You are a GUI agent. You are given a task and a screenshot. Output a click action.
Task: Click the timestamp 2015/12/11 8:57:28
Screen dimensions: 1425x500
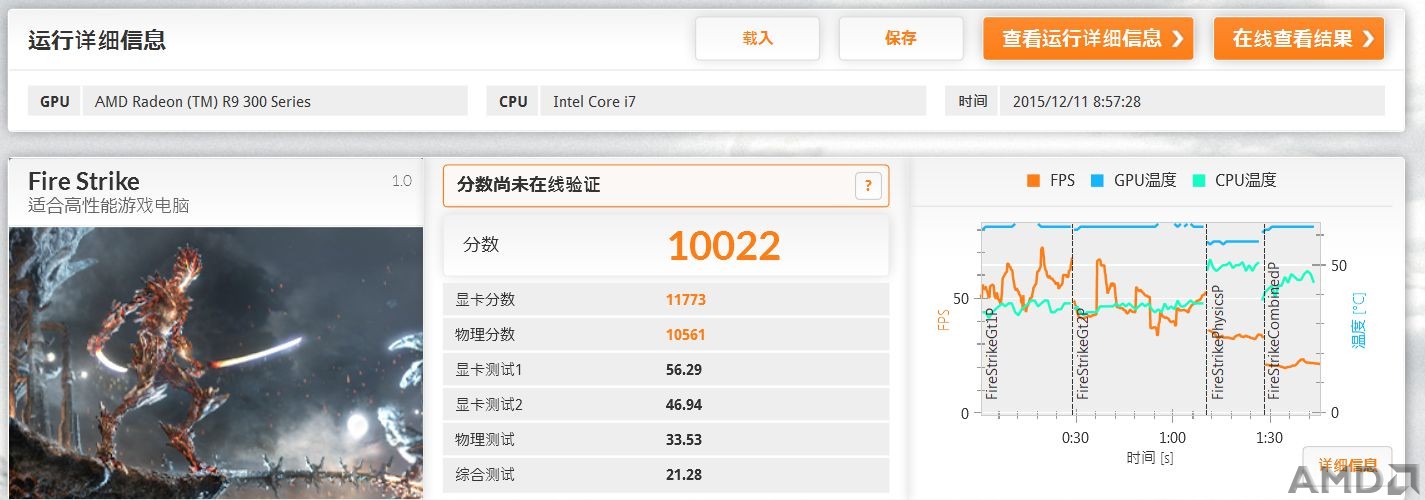coord(1077,101)
